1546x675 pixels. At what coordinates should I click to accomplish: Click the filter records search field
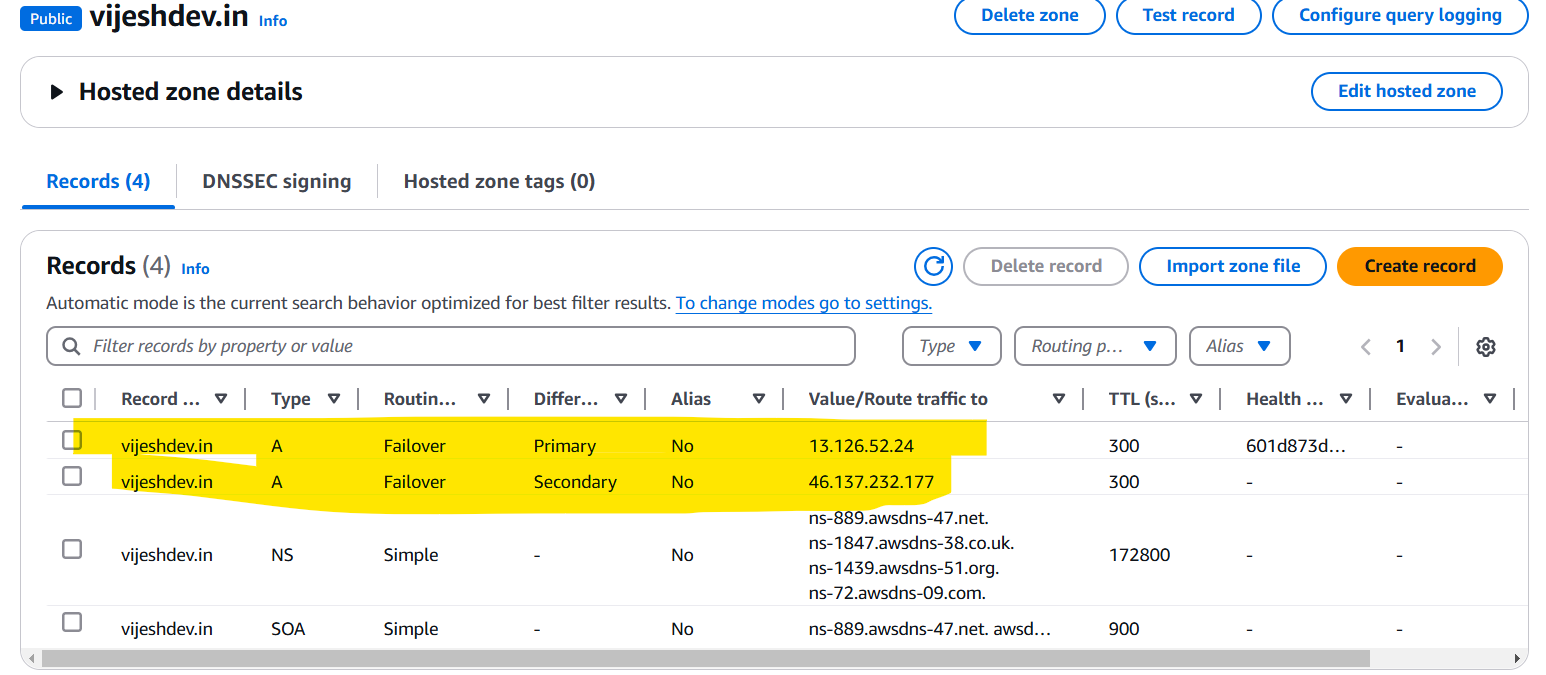pyautogui.click(x=451, y=346)
